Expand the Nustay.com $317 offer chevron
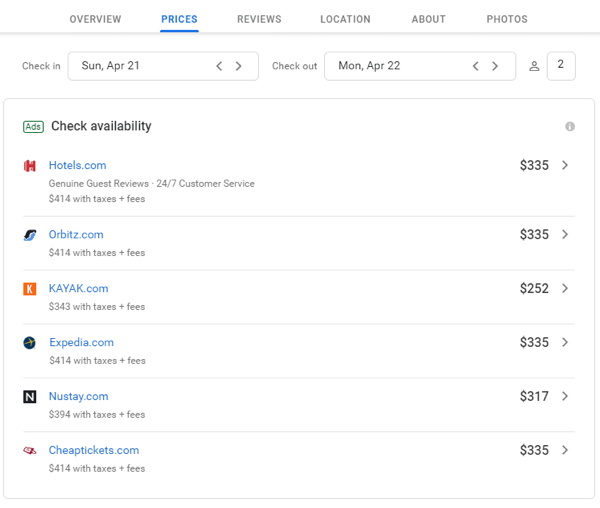This screenshot has width=600, height=508. click(x=565, y=396)
